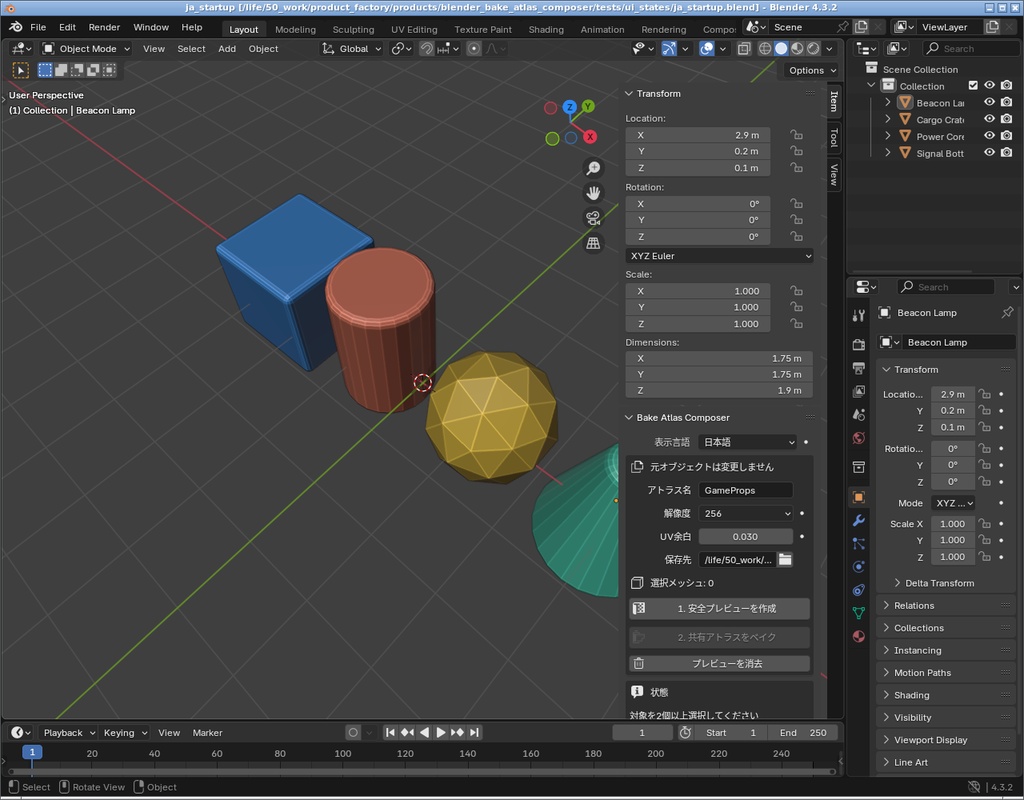Open the File menu
Image resolution: width=1024 pixels, height=800 pixels.
(x=38, y=27)
